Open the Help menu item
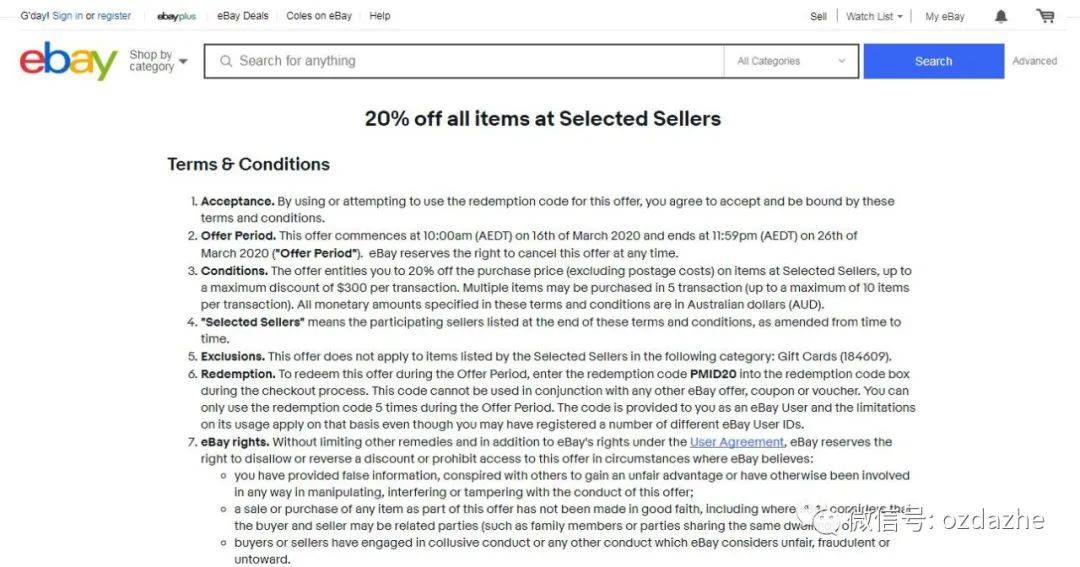This screenshot has width=1080, height=567. (380, 15)
